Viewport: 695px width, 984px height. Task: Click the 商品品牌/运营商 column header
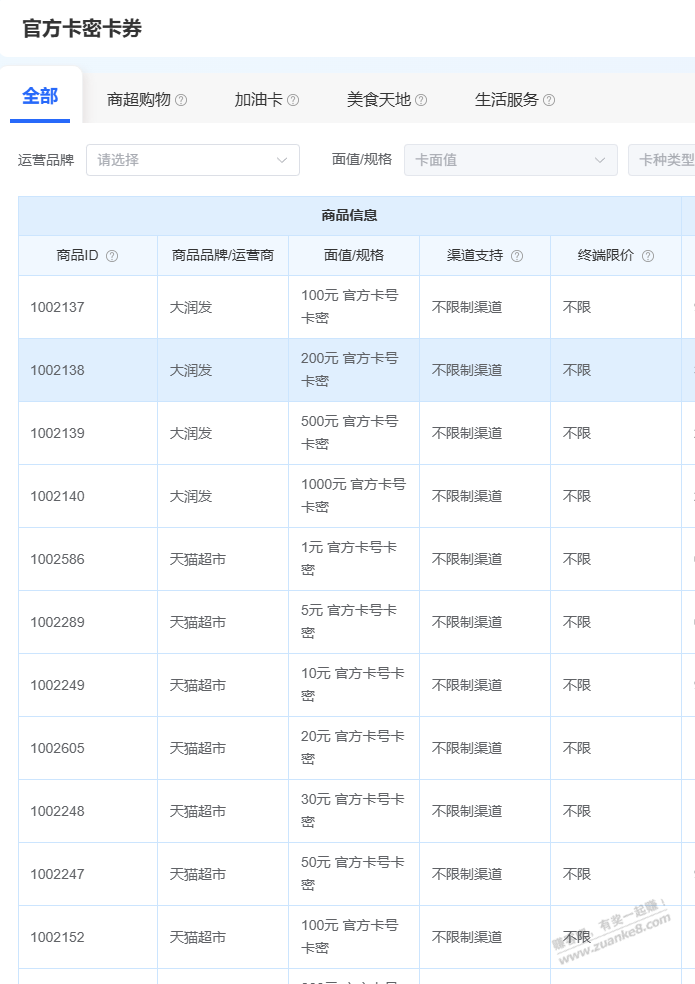(223, 255)
